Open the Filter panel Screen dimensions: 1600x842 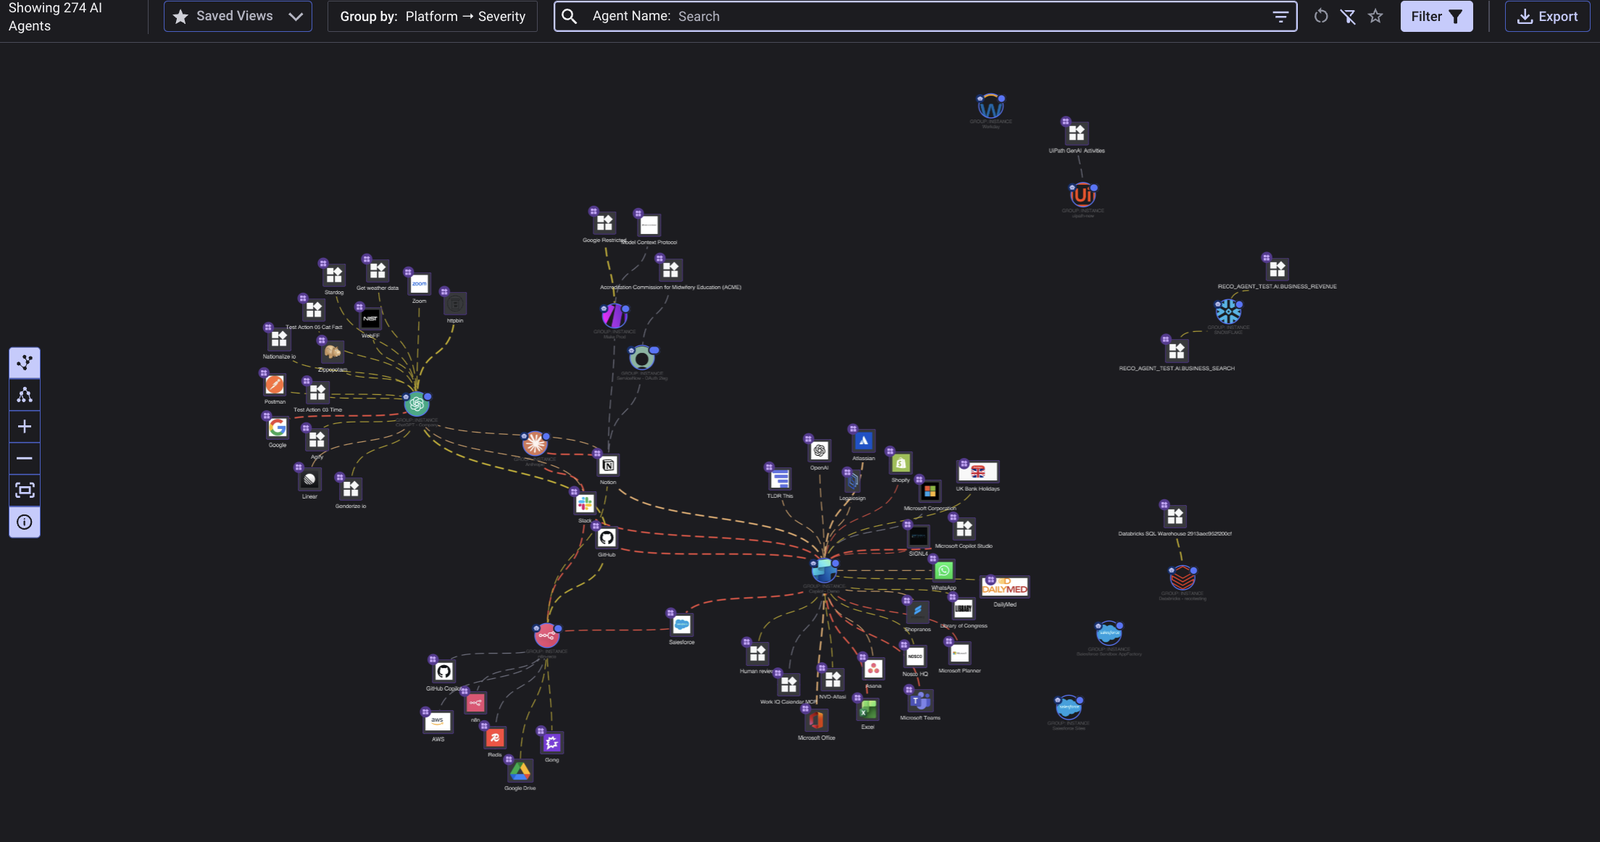click(1436, 16)
